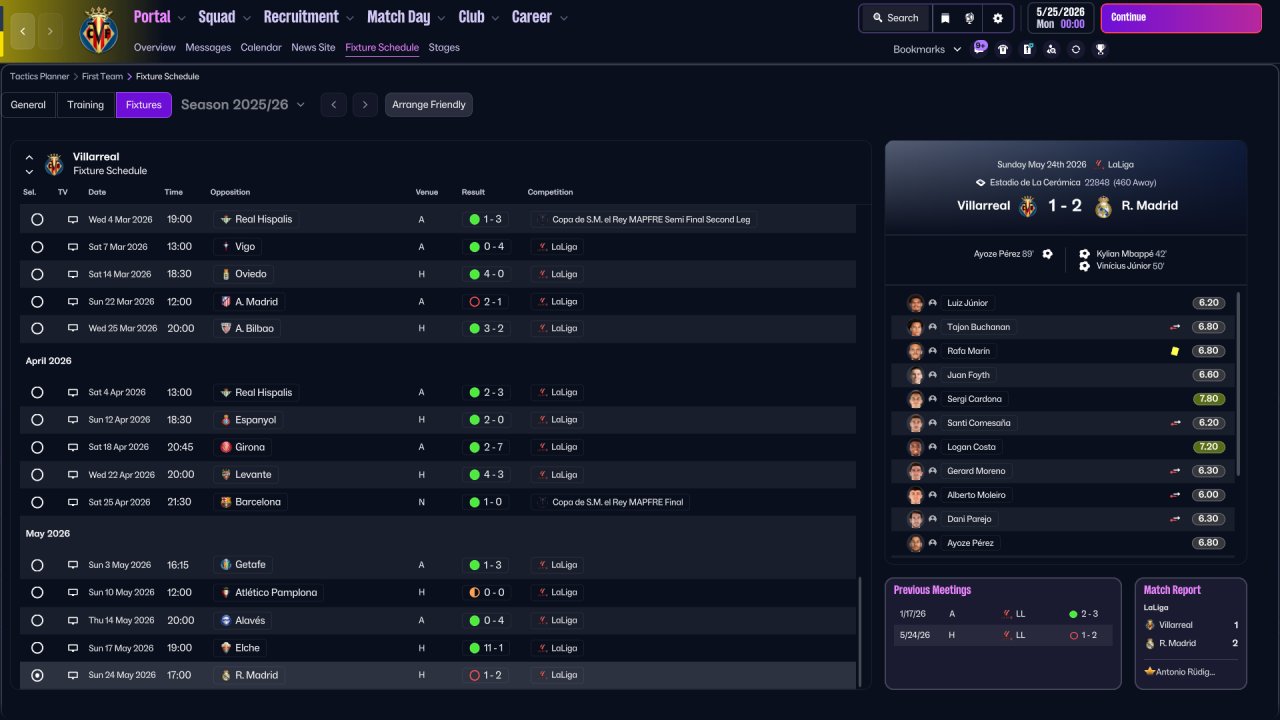
Task: Switch to the Stages tab
Action: pyautogui.click(x=444, y=47)
